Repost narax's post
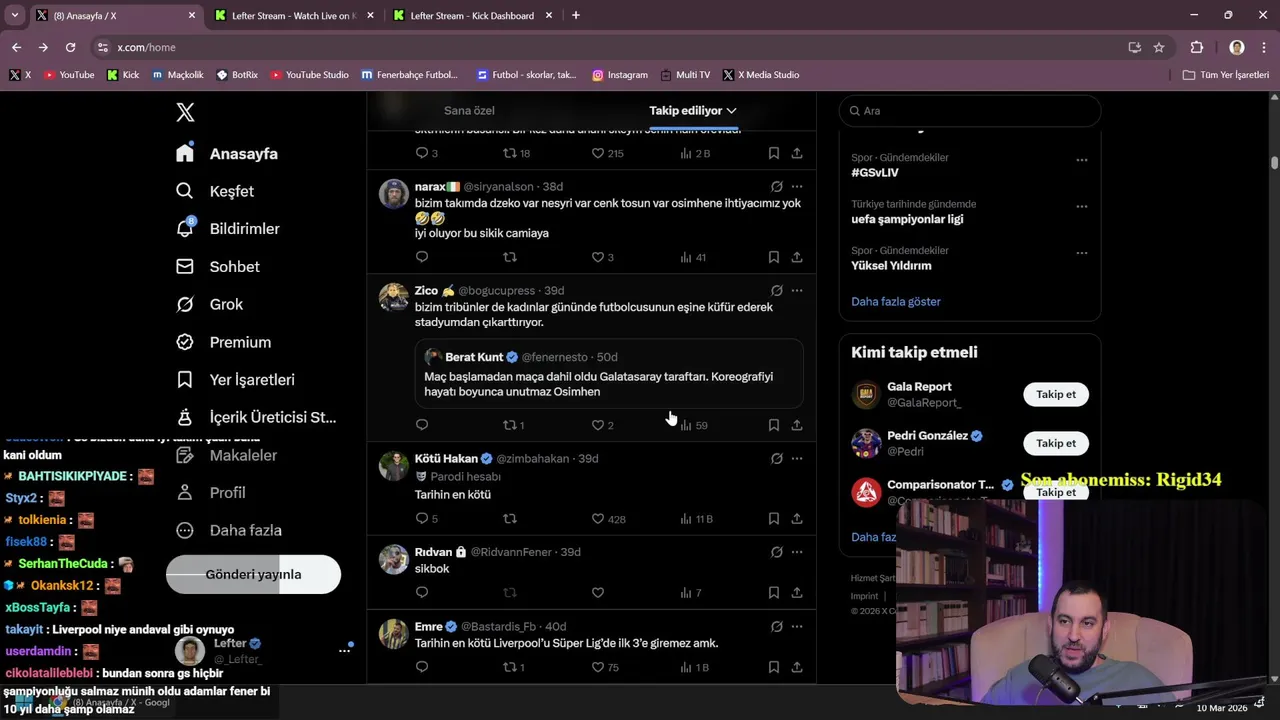The image size is (1280, 720). click(510, 257)
